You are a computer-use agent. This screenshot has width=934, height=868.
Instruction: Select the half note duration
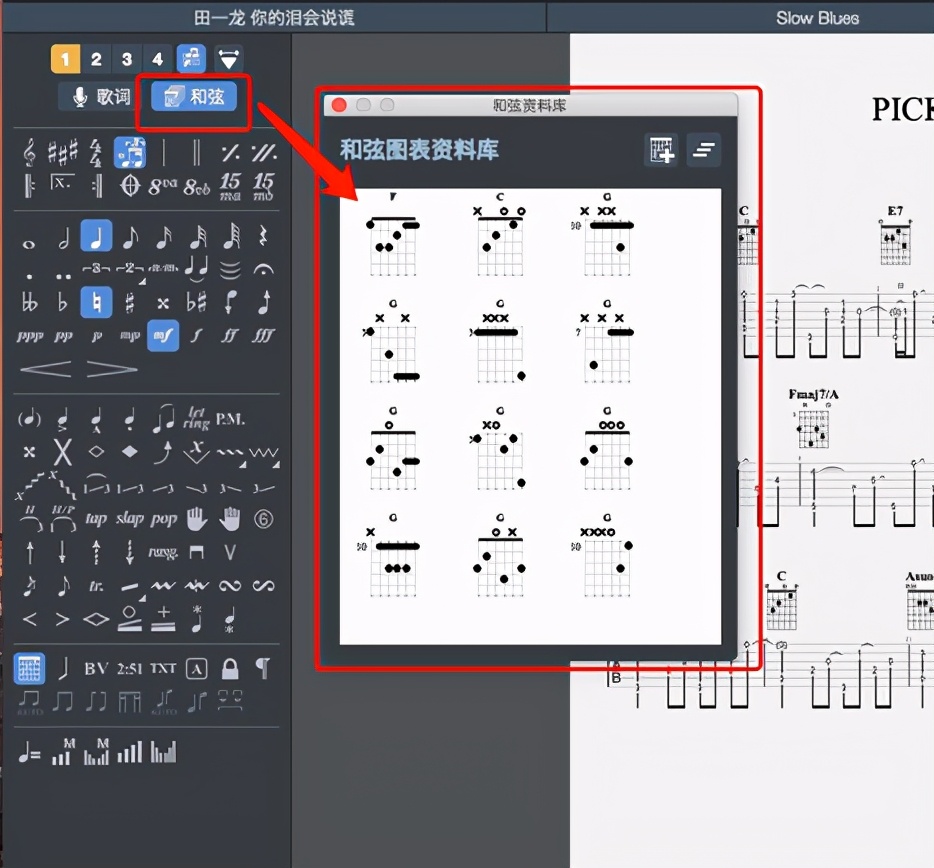coord(63,237)
